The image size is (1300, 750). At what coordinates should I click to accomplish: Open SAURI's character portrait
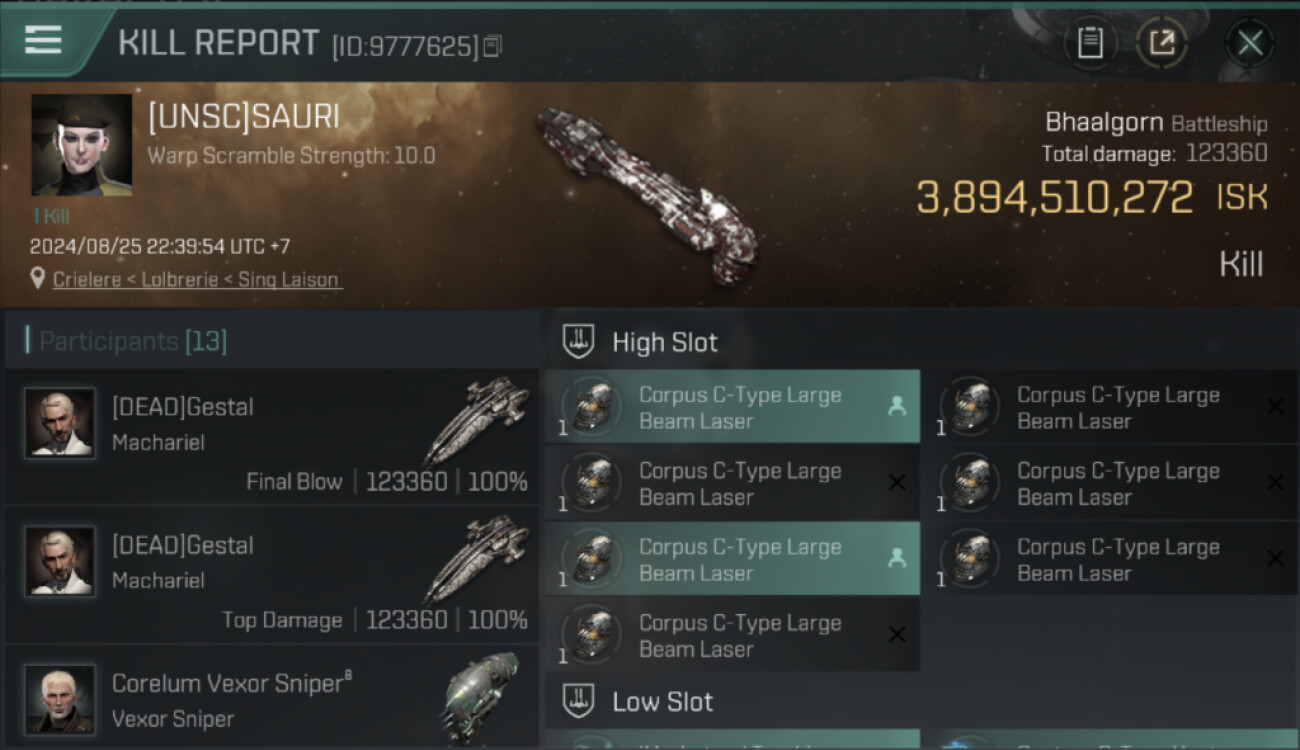[82, 145]
